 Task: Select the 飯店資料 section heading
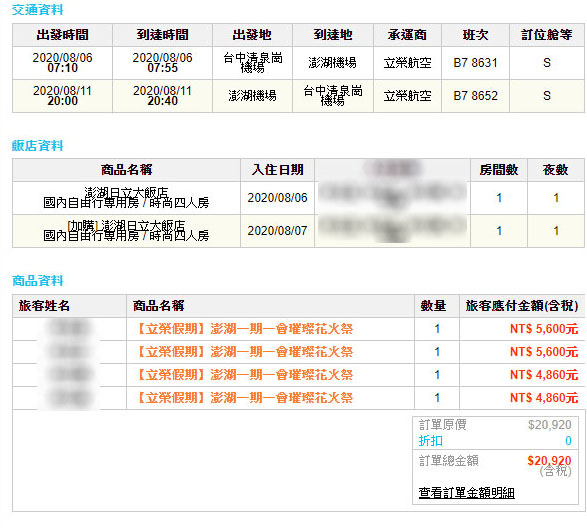point(37,145)
